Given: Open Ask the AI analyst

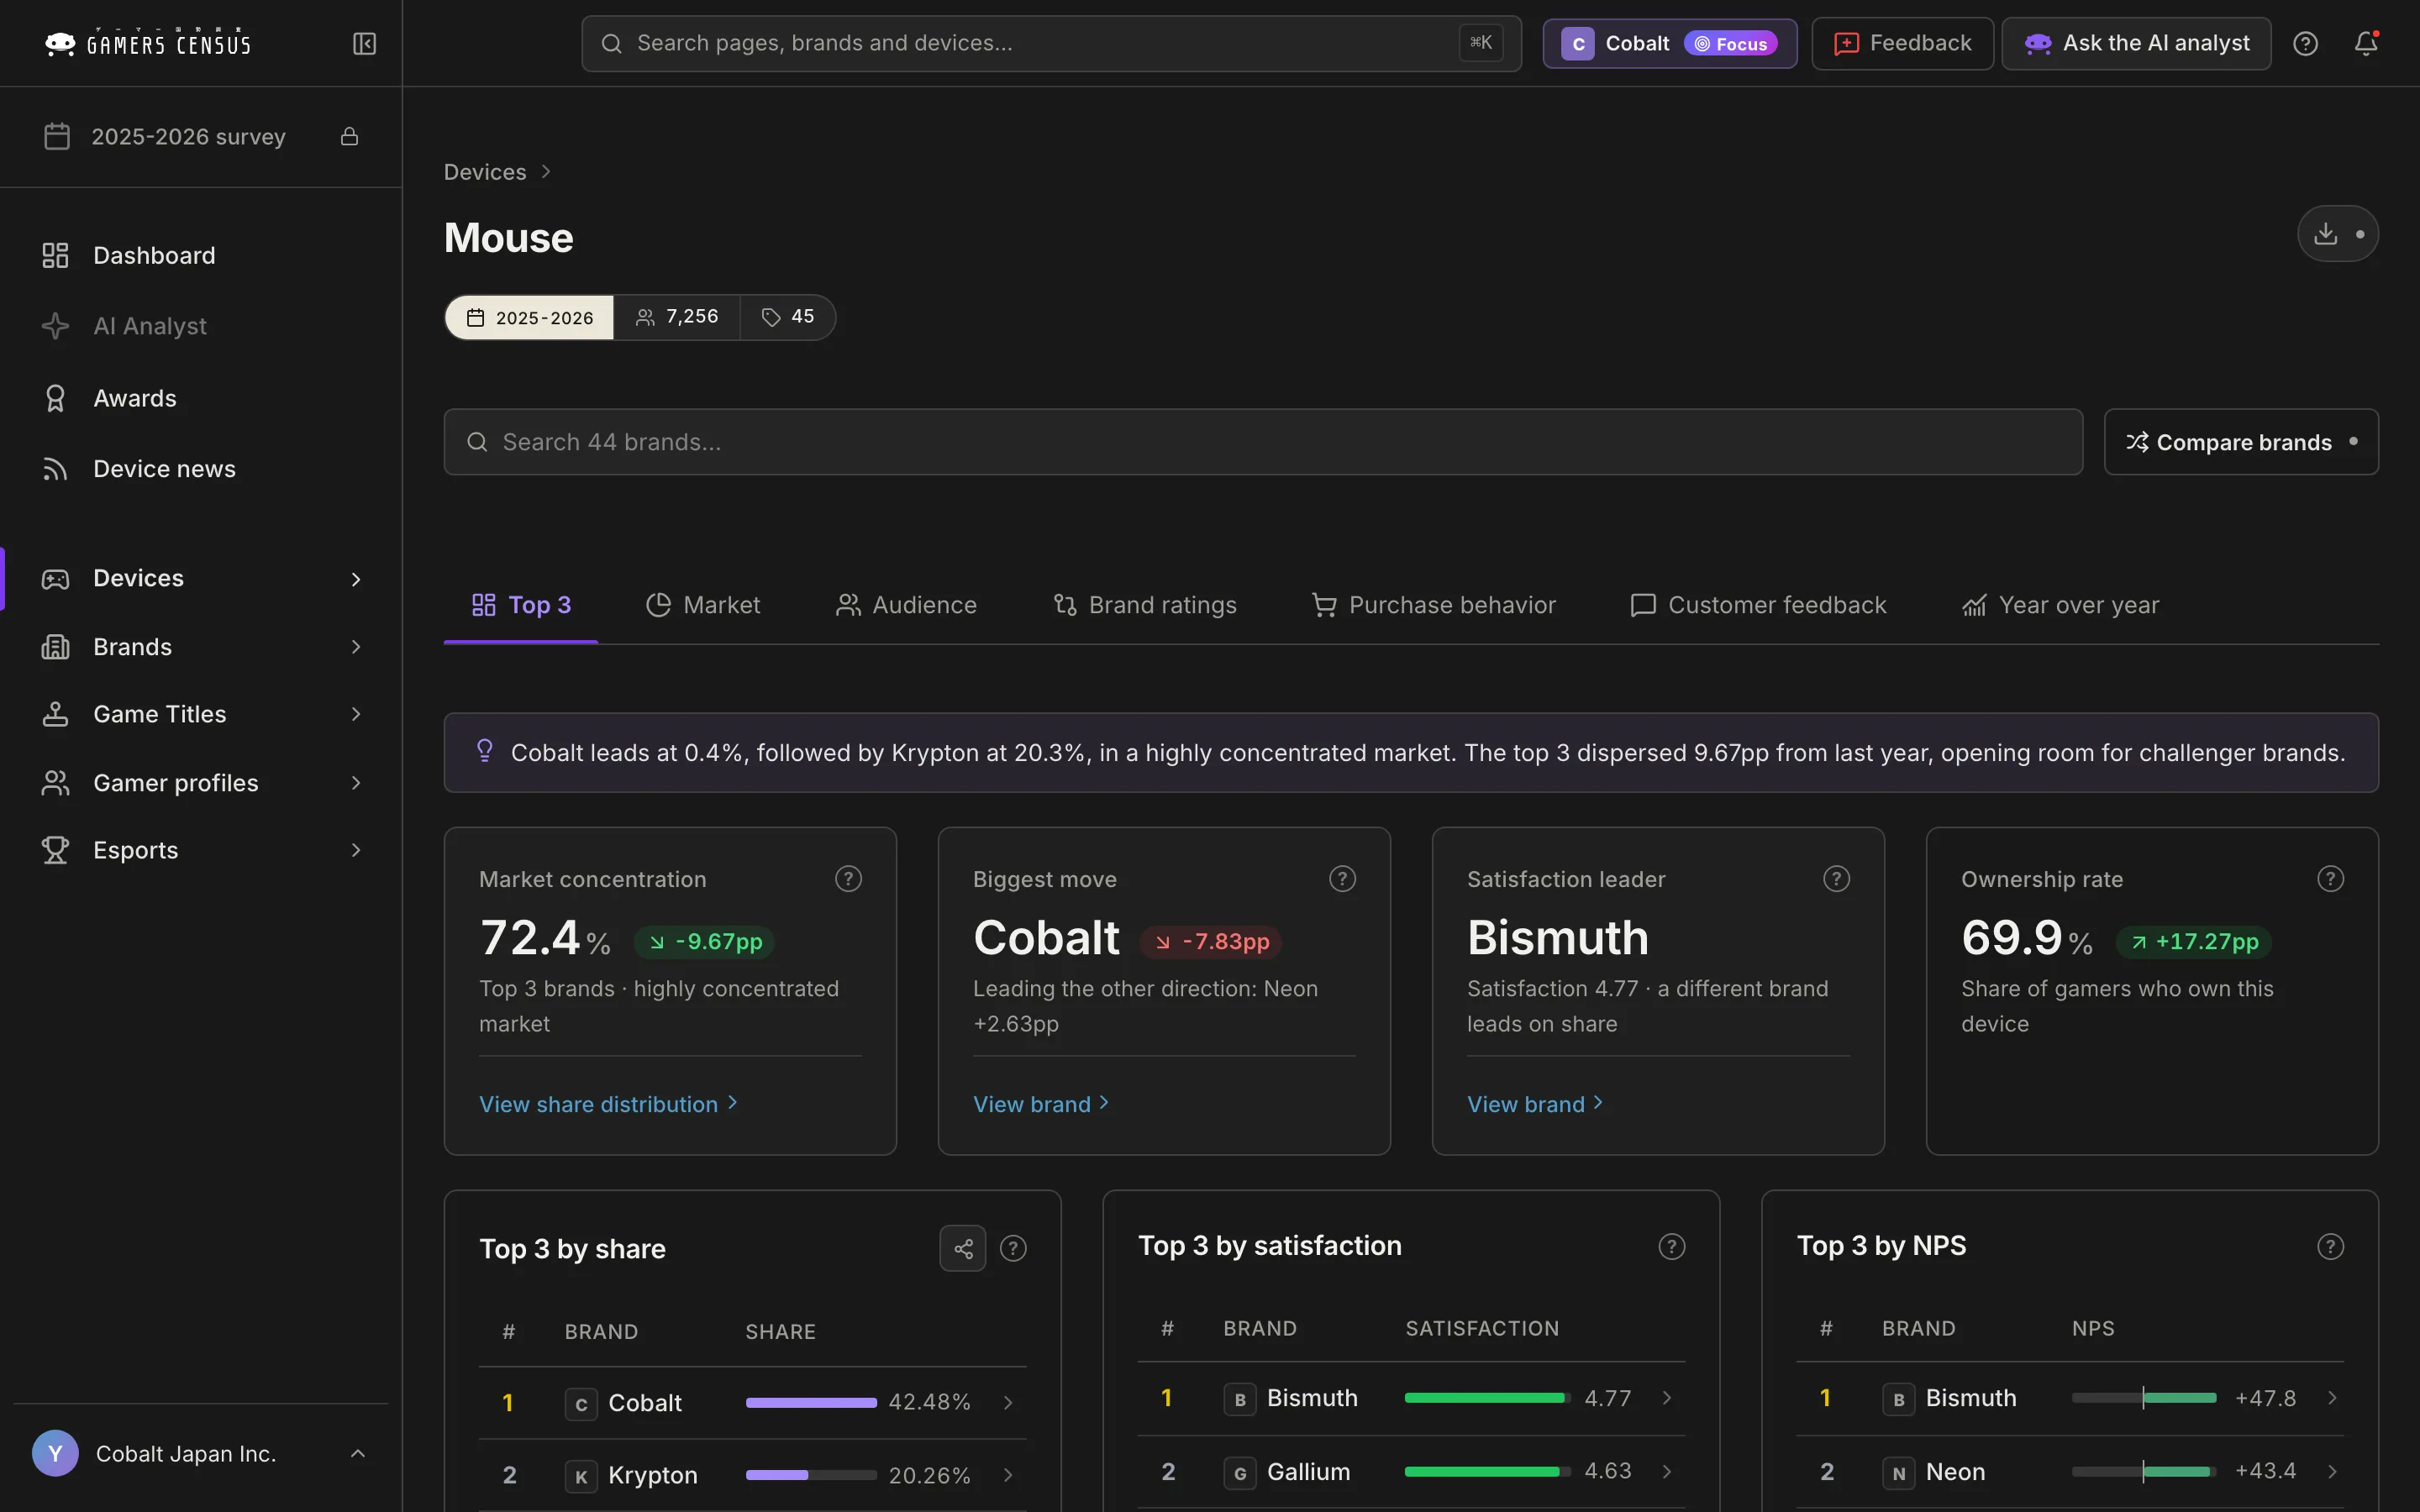Looking at the screenshot, I should point(2136,44).
